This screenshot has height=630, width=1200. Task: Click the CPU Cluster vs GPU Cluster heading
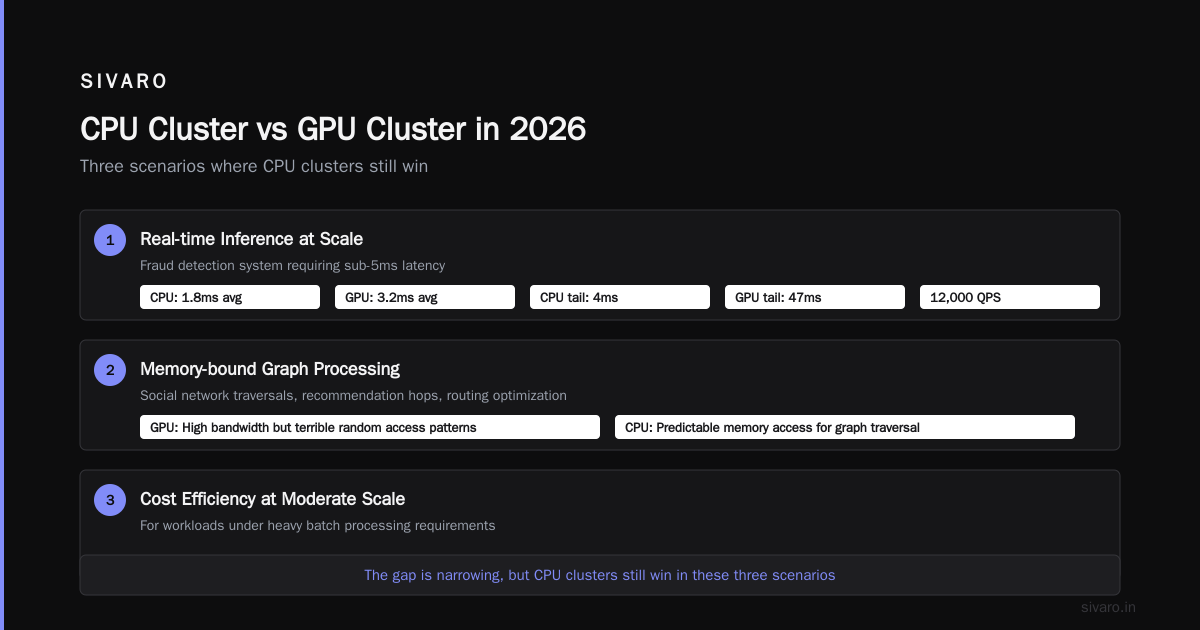tap(333, 129)
